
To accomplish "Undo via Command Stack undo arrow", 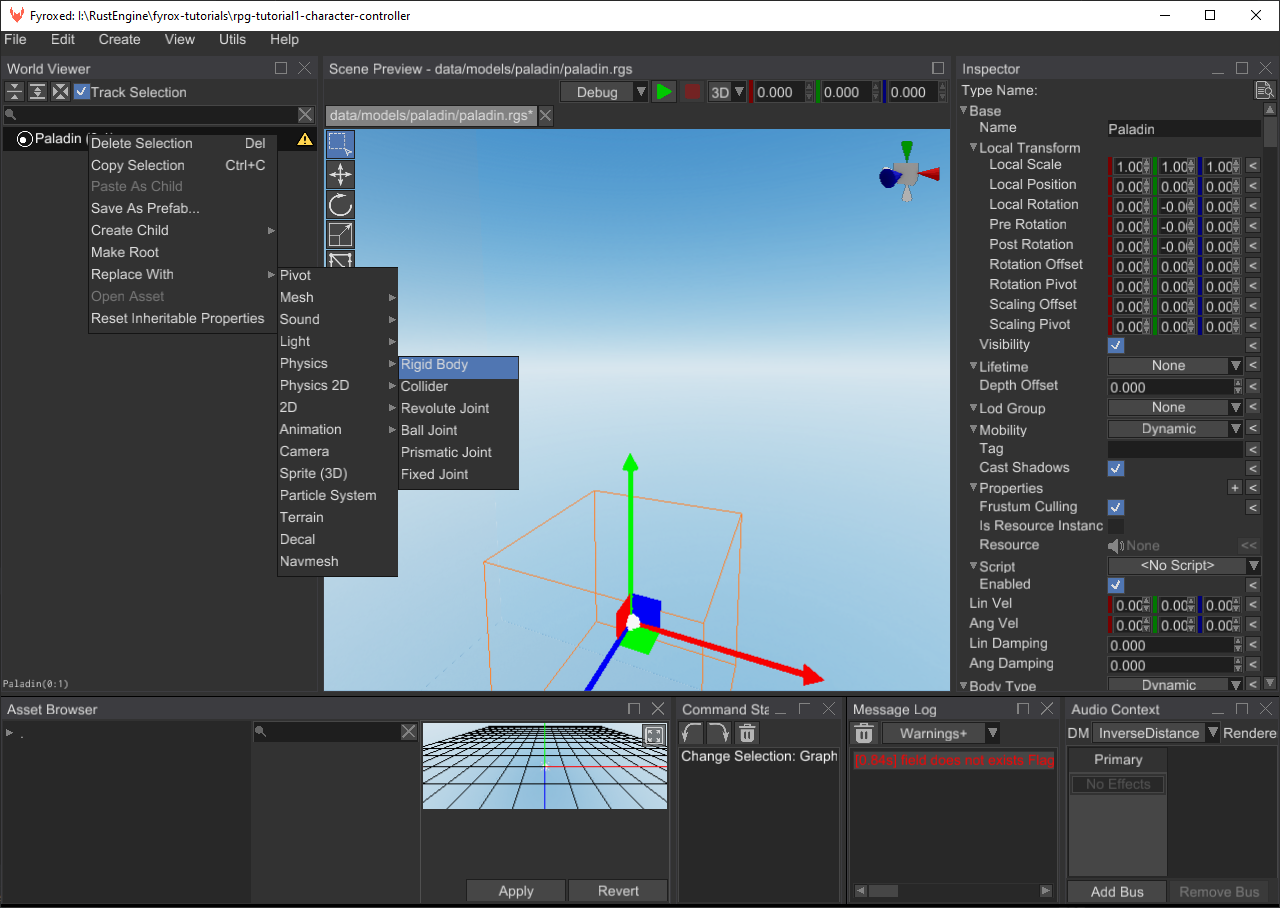I will tap(692, 733).
